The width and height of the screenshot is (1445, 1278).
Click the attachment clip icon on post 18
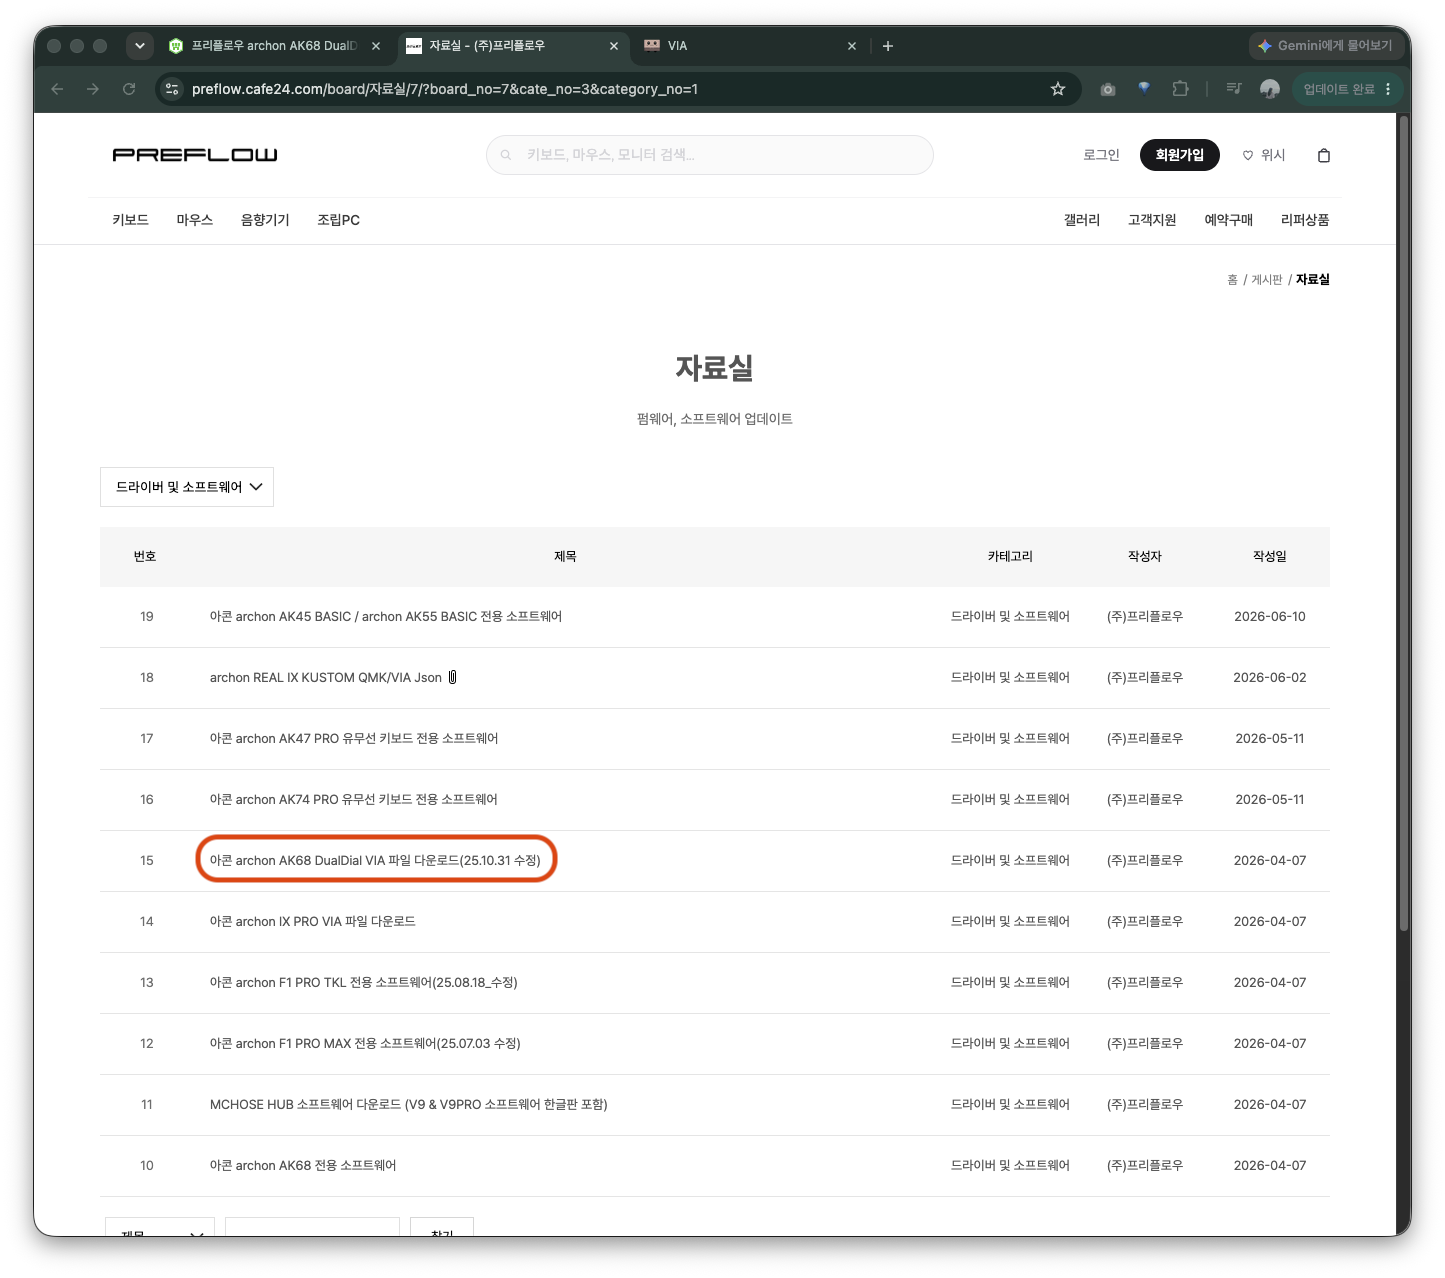pyautogui.click(x=452, y=677)
